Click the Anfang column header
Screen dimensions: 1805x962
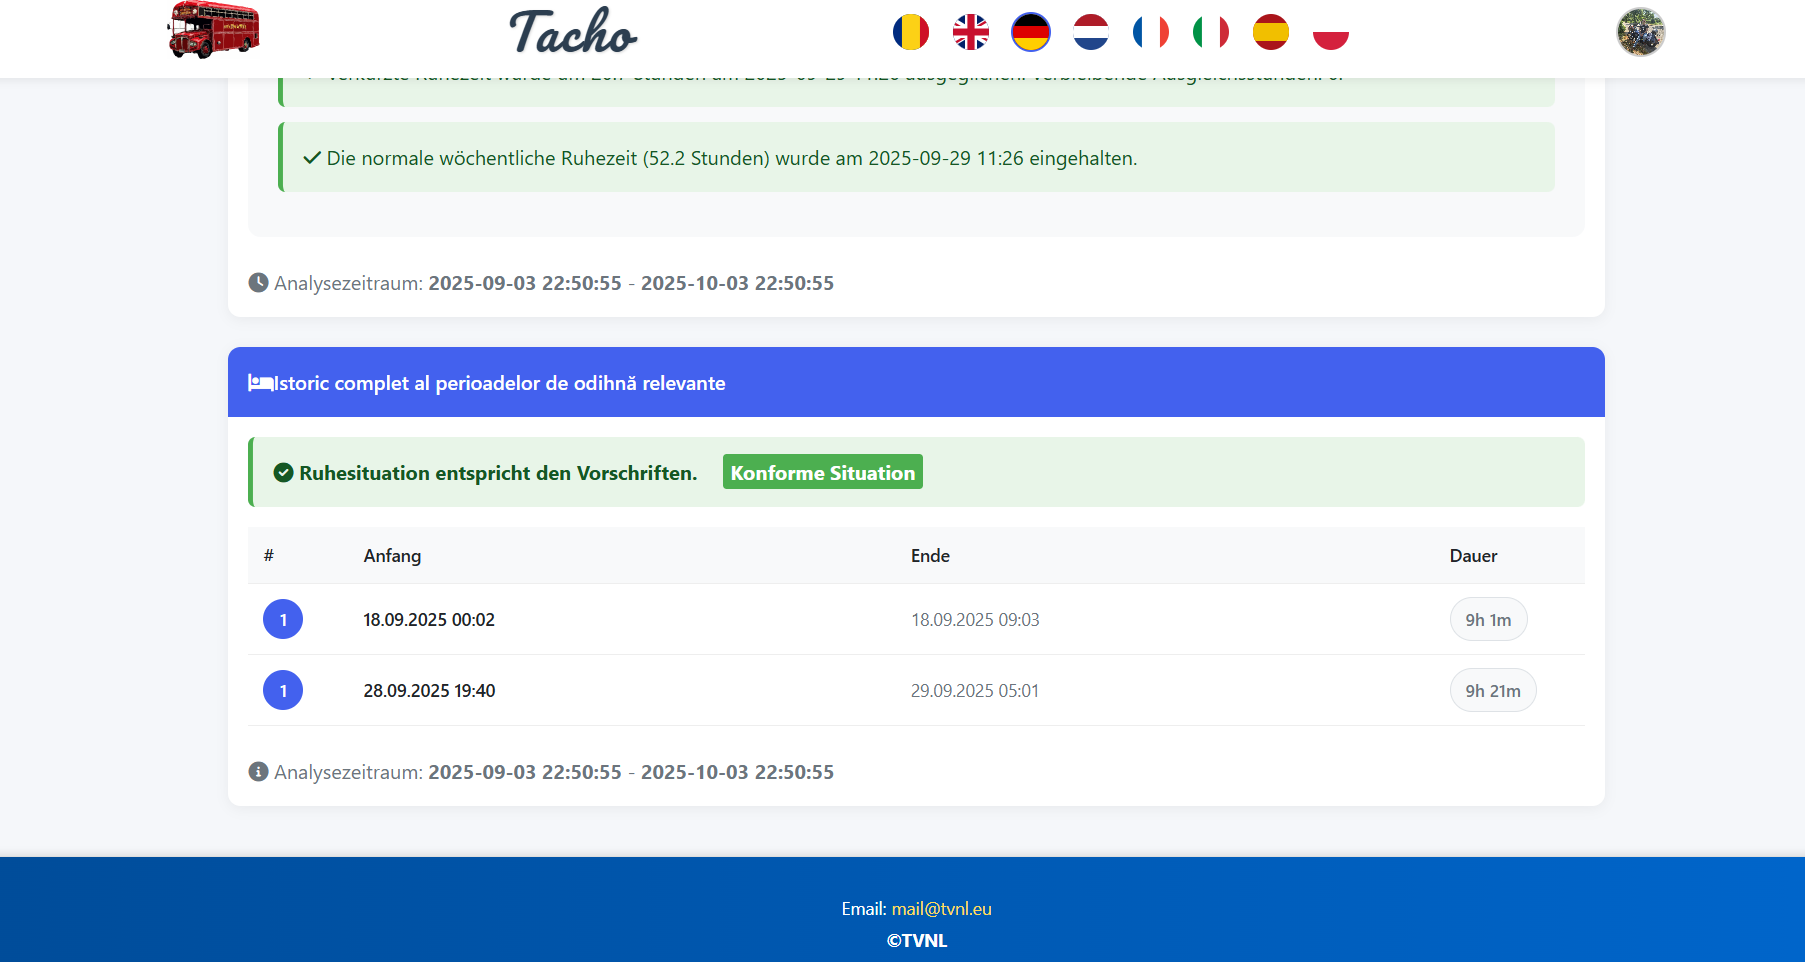point(392,556)
